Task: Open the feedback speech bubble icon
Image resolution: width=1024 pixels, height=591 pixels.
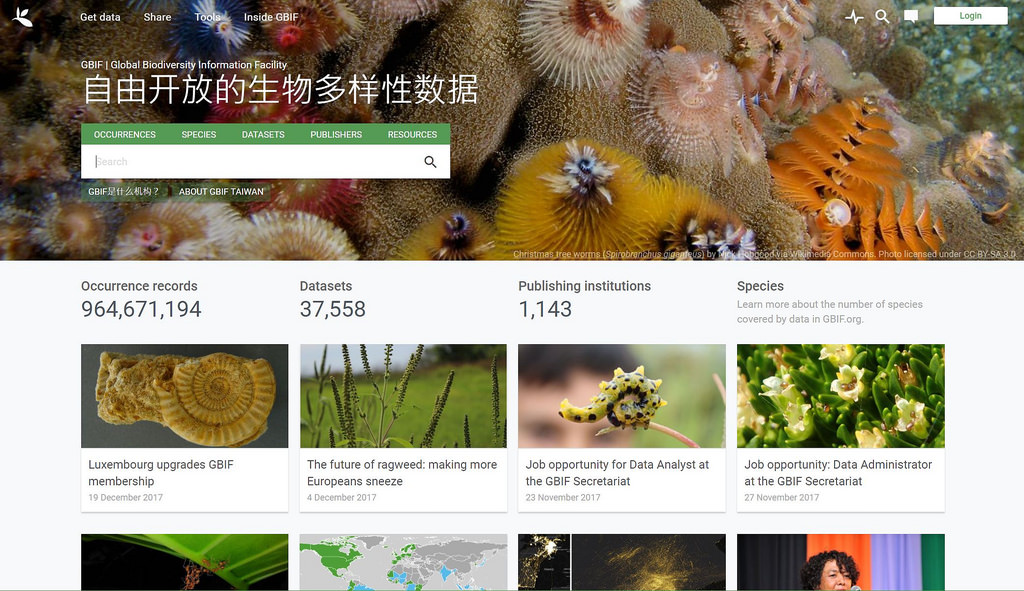Action: point(910,17)
